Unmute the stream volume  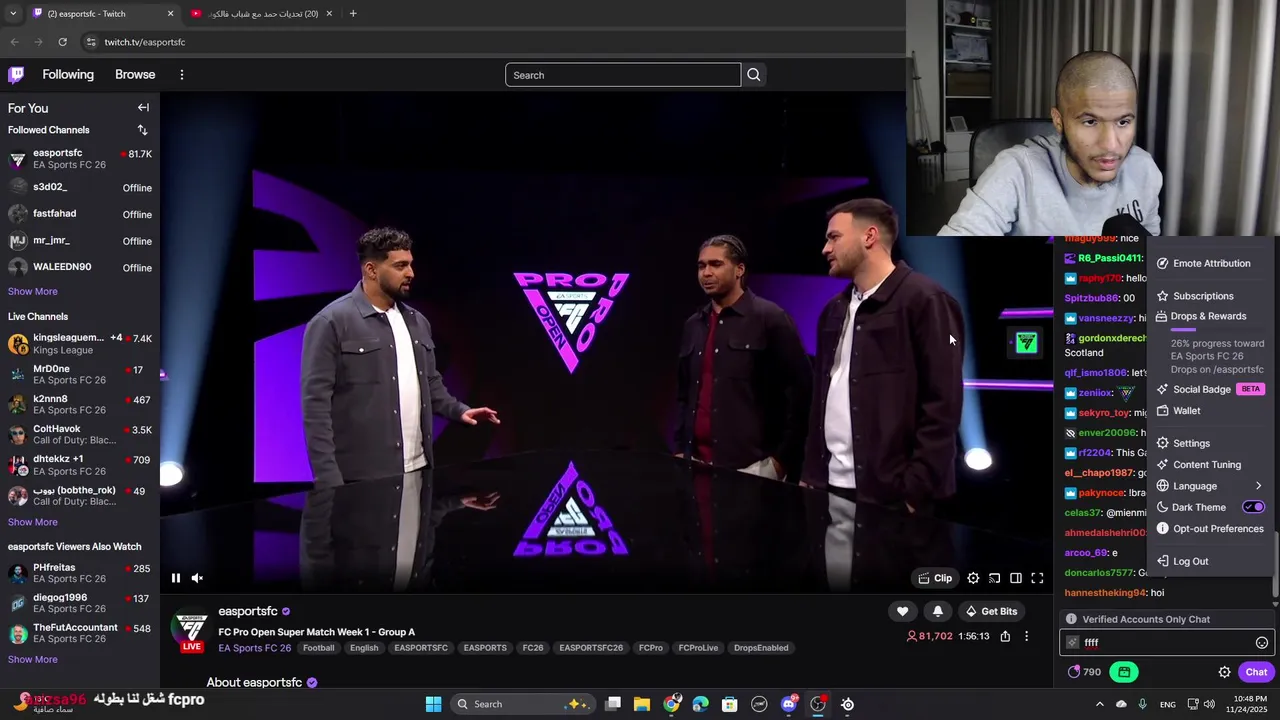(x=197, y=578)
